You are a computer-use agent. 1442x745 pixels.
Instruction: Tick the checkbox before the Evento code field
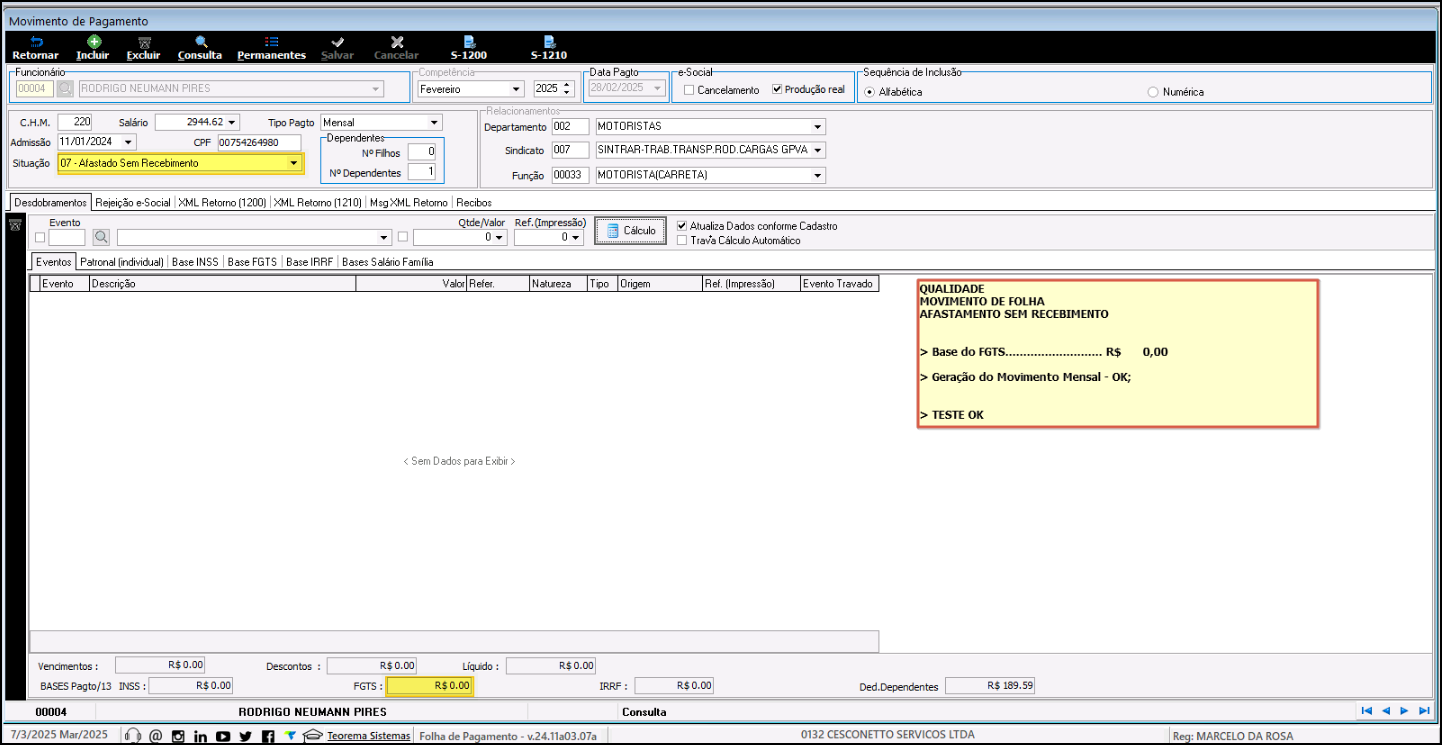pyautogui.click(x=40, y=238)
